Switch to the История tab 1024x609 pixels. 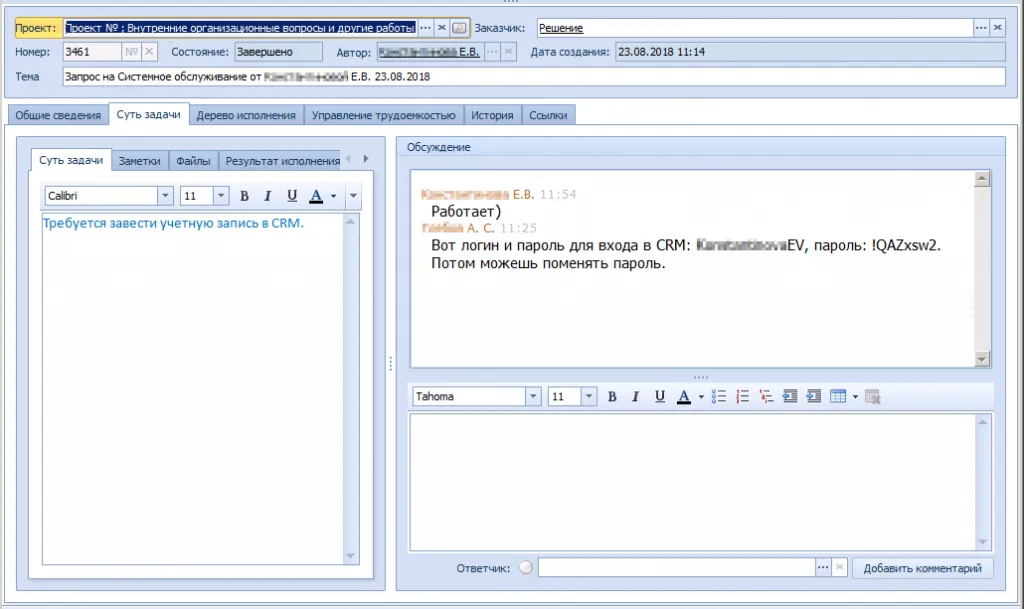point(492,115)
